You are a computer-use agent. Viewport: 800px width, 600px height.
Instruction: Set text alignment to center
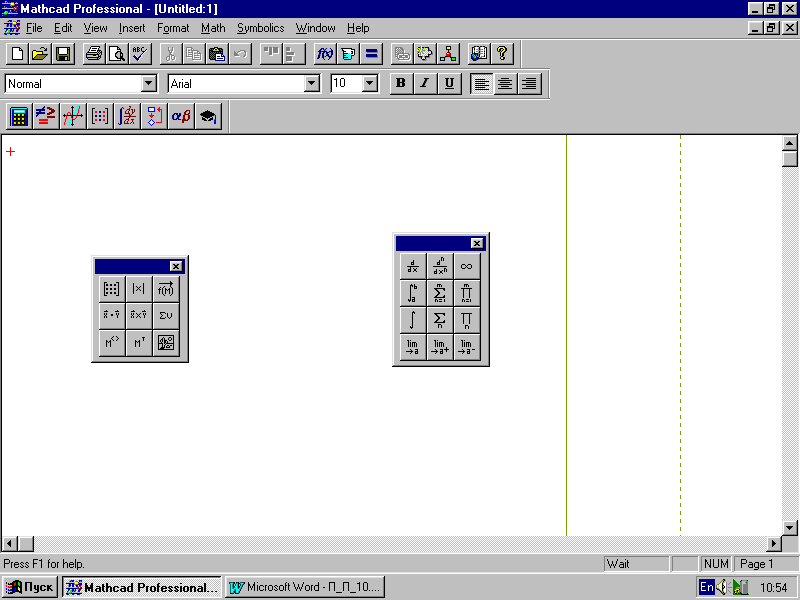[x=505, y=84]
